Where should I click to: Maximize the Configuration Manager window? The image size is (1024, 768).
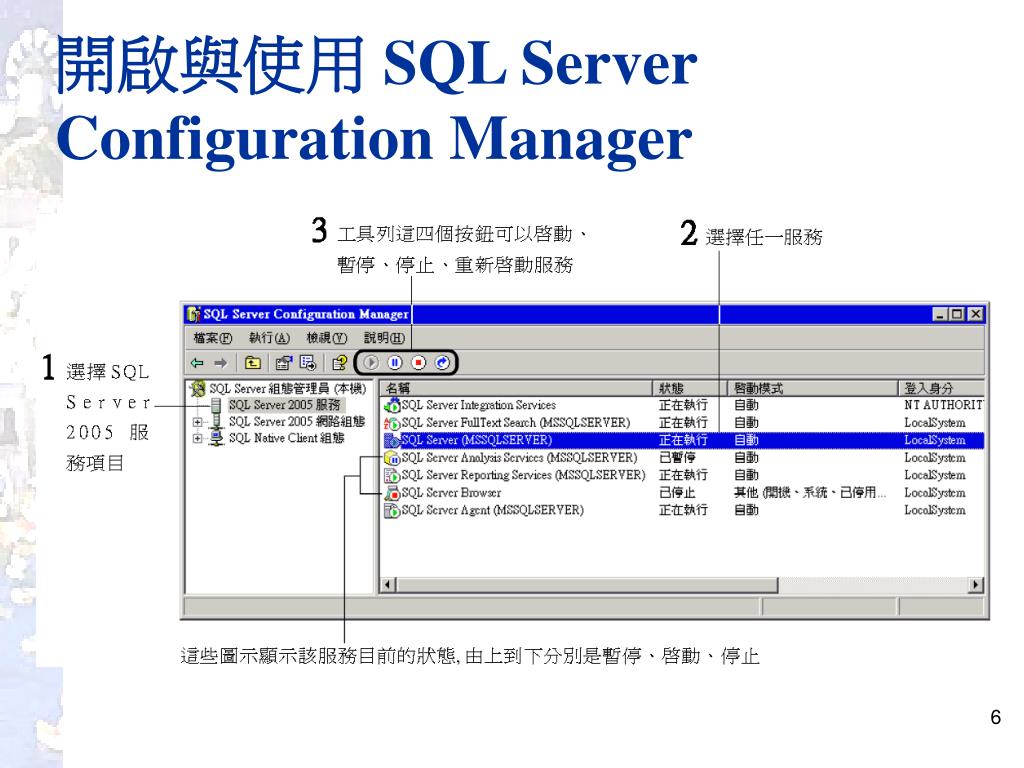(x=957, y=314)
